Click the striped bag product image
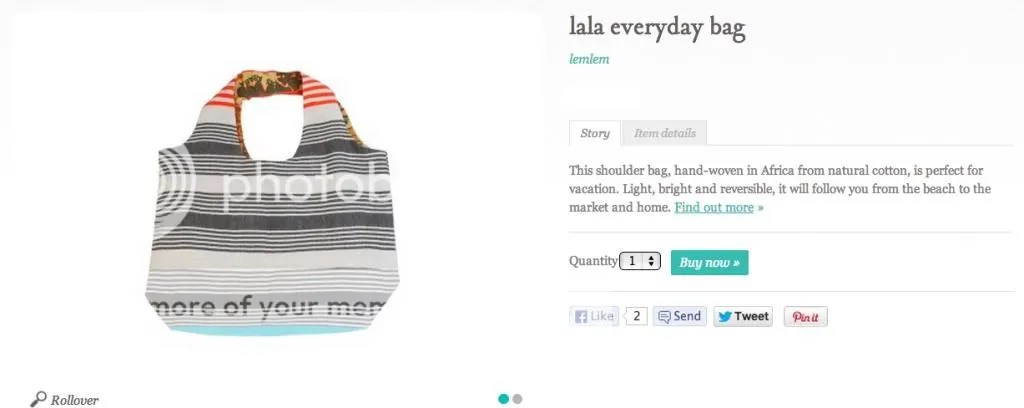This screenshot has height=408, width=1024. [273, 203]
